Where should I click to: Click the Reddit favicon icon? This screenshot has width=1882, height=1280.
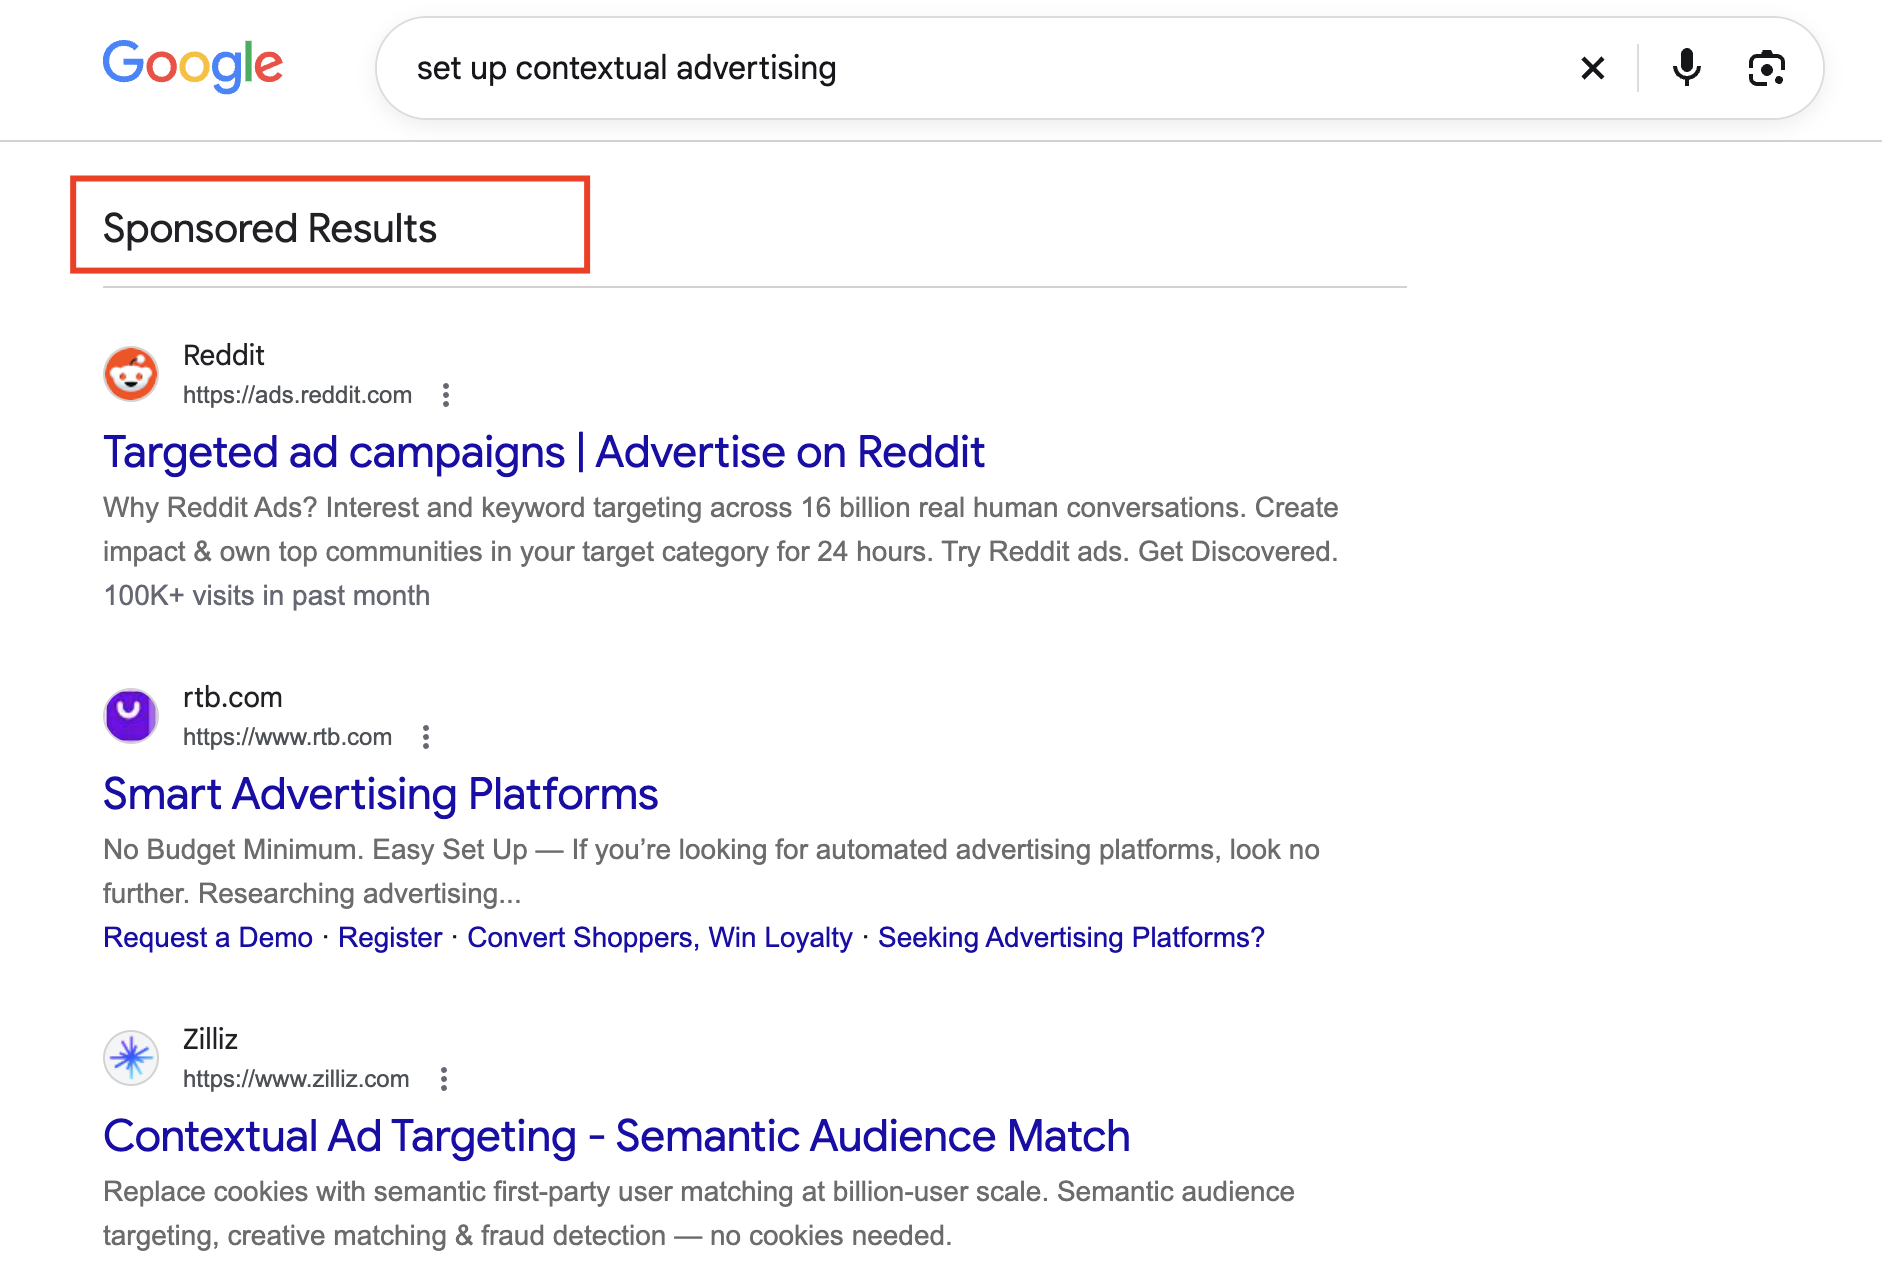[x=131, y=374]
